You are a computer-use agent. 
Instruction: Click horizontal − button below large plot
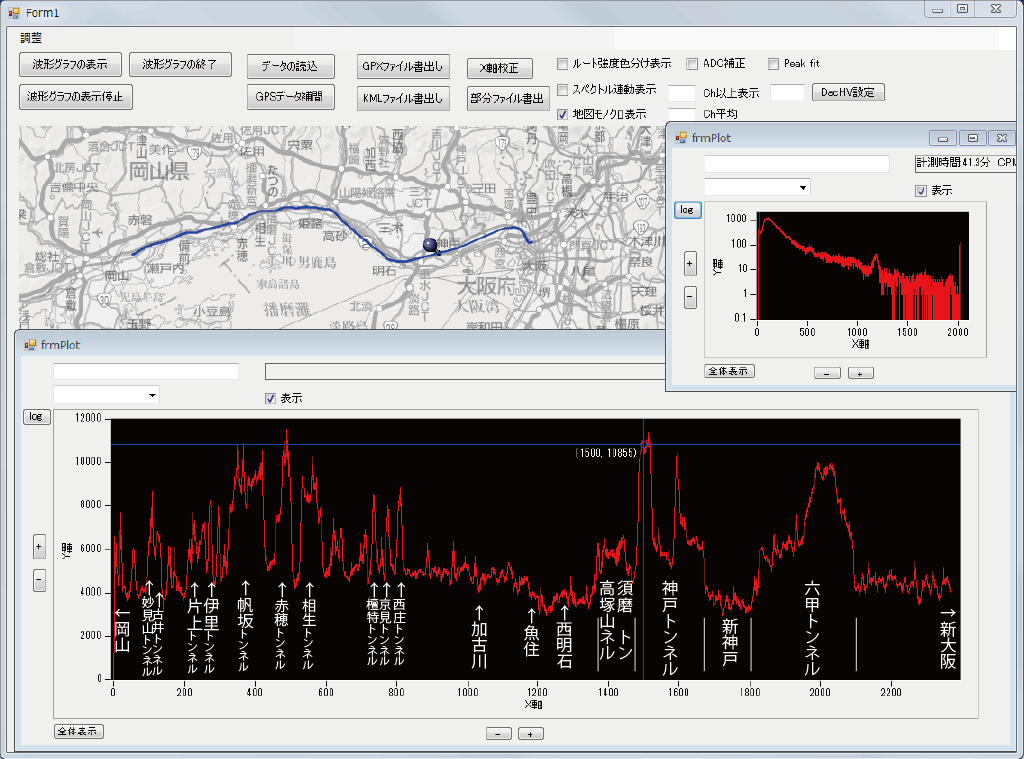click(499, 734)
